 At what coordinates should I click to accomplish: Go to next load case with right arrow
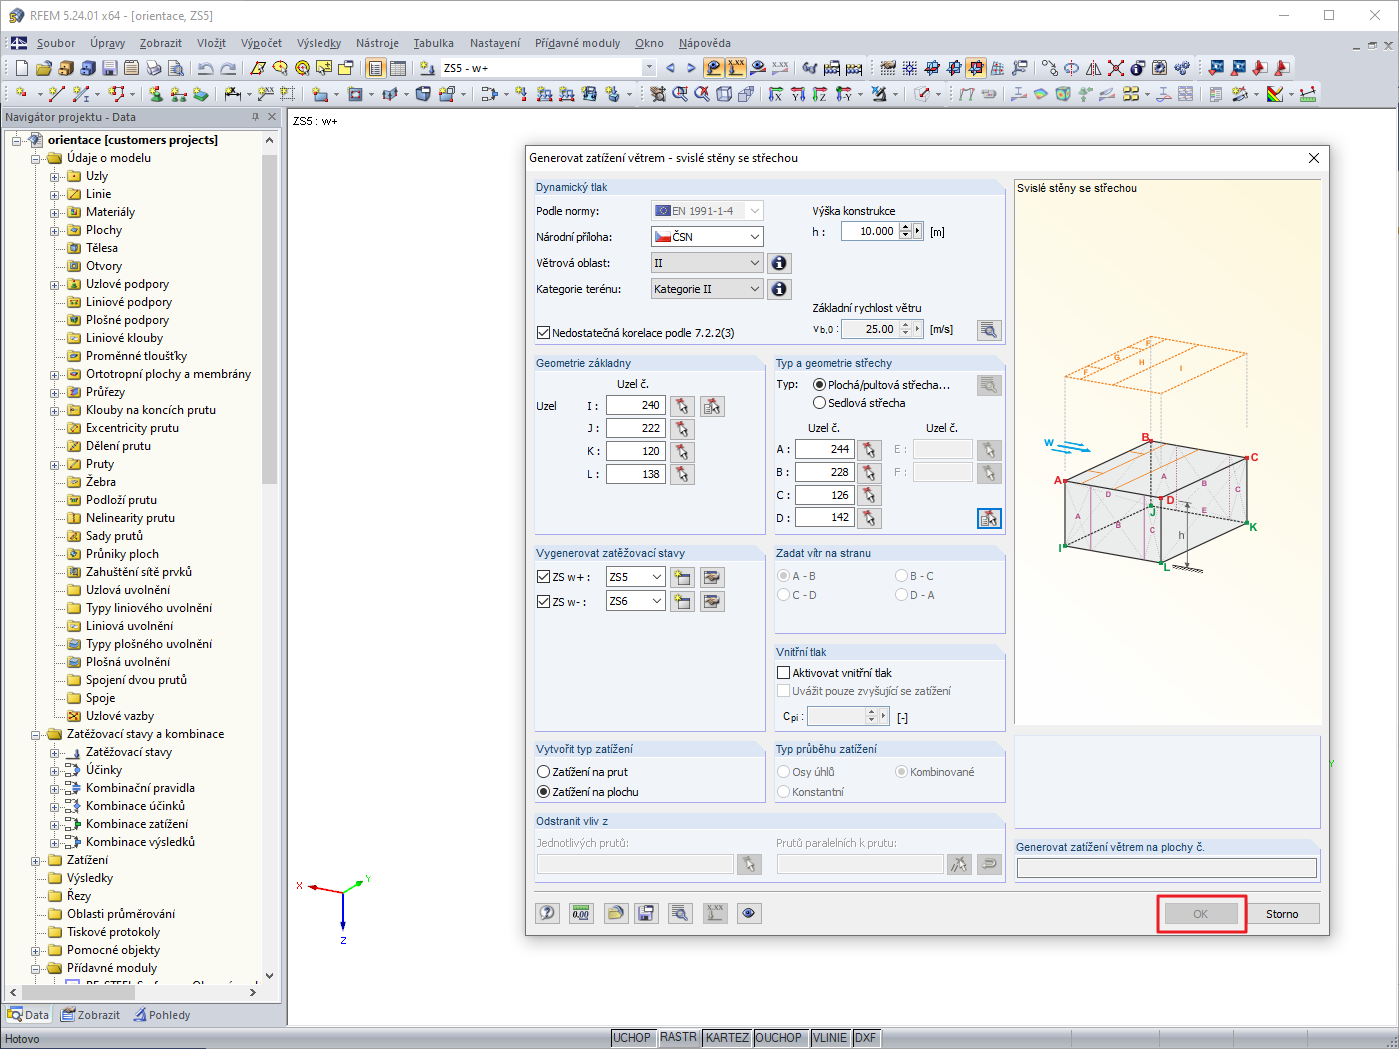pyautogui.click(x=690, y=68)
